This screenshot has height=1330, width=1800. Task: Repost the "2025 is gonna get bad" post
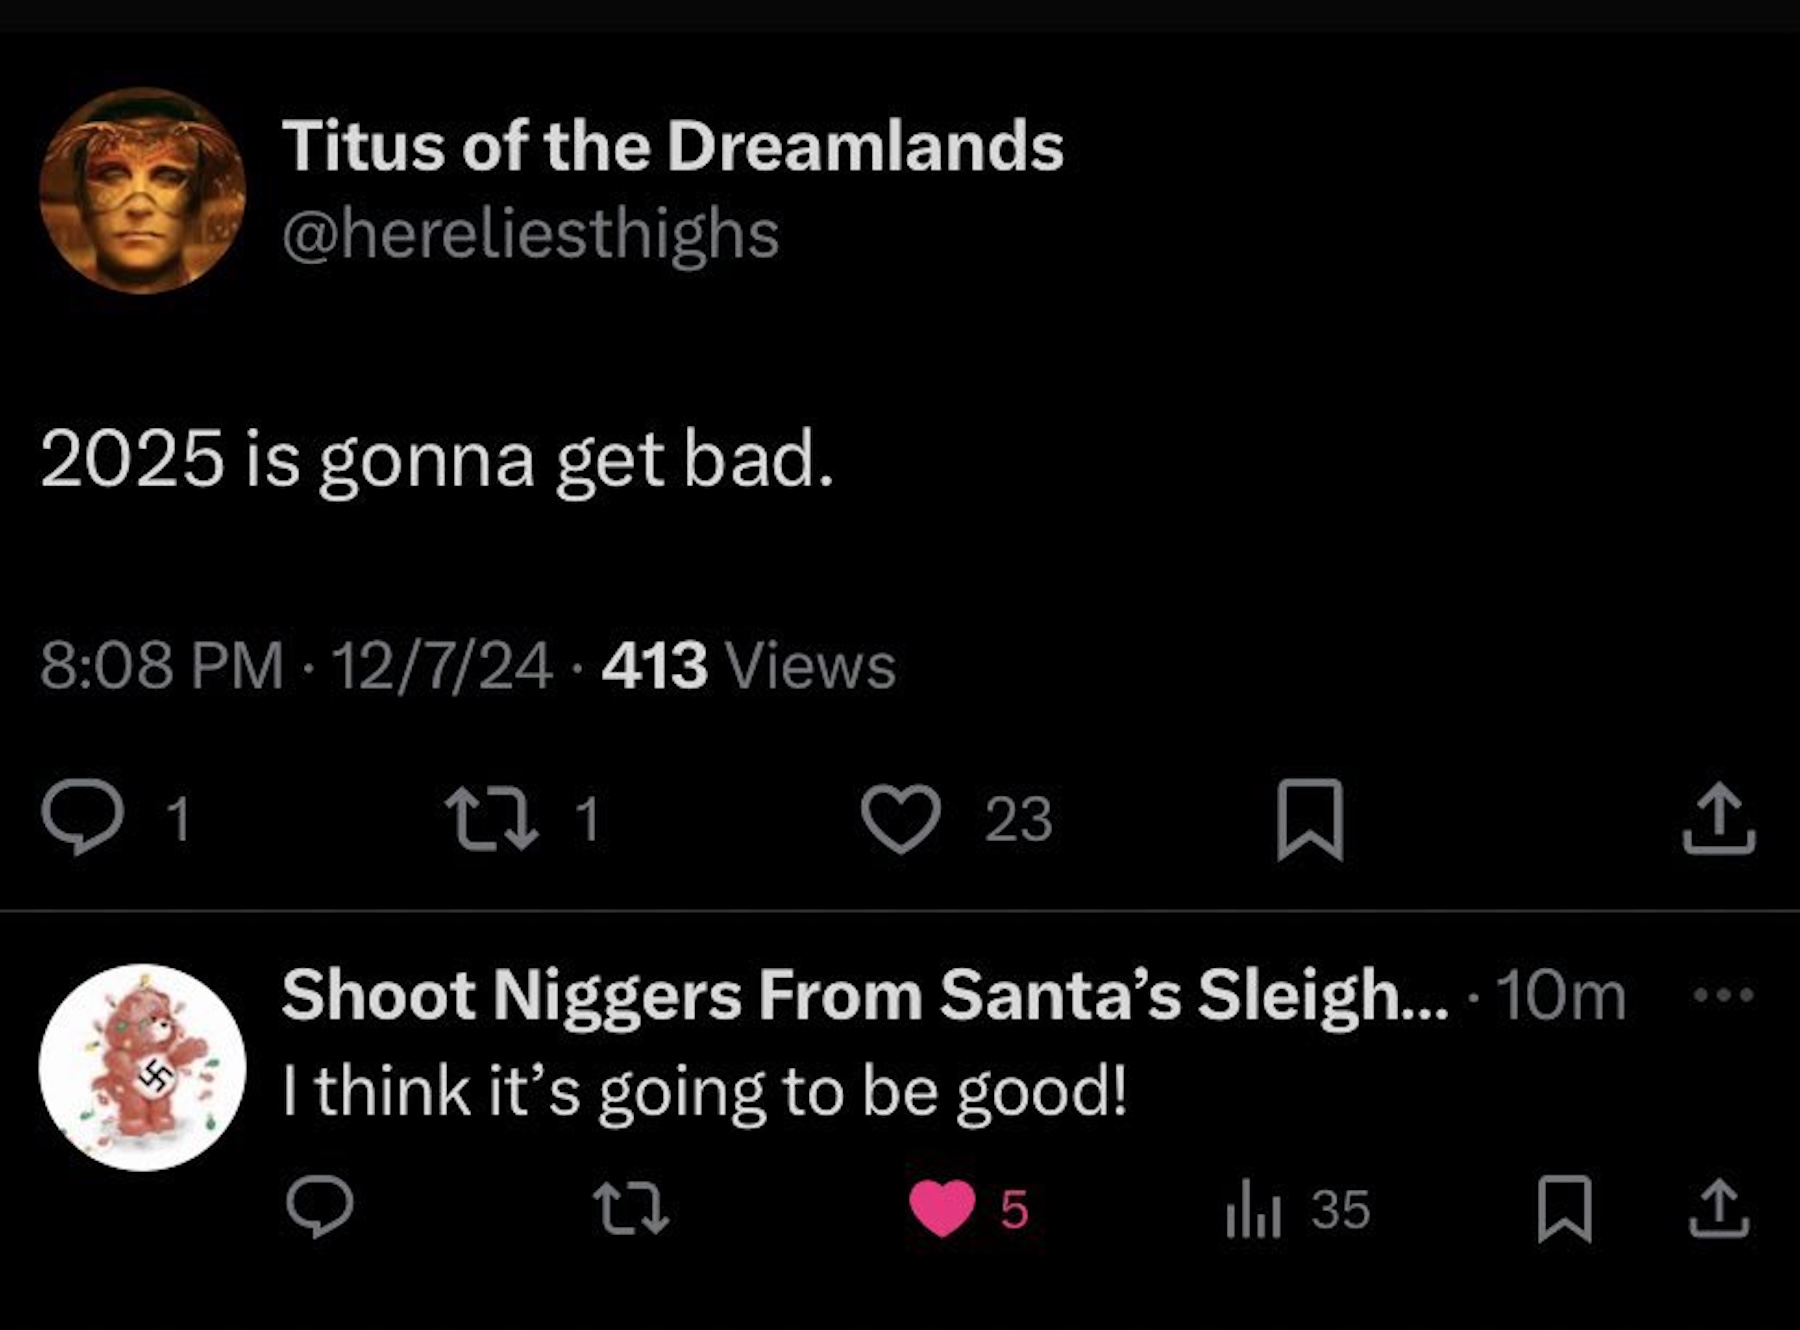[492, 818]
